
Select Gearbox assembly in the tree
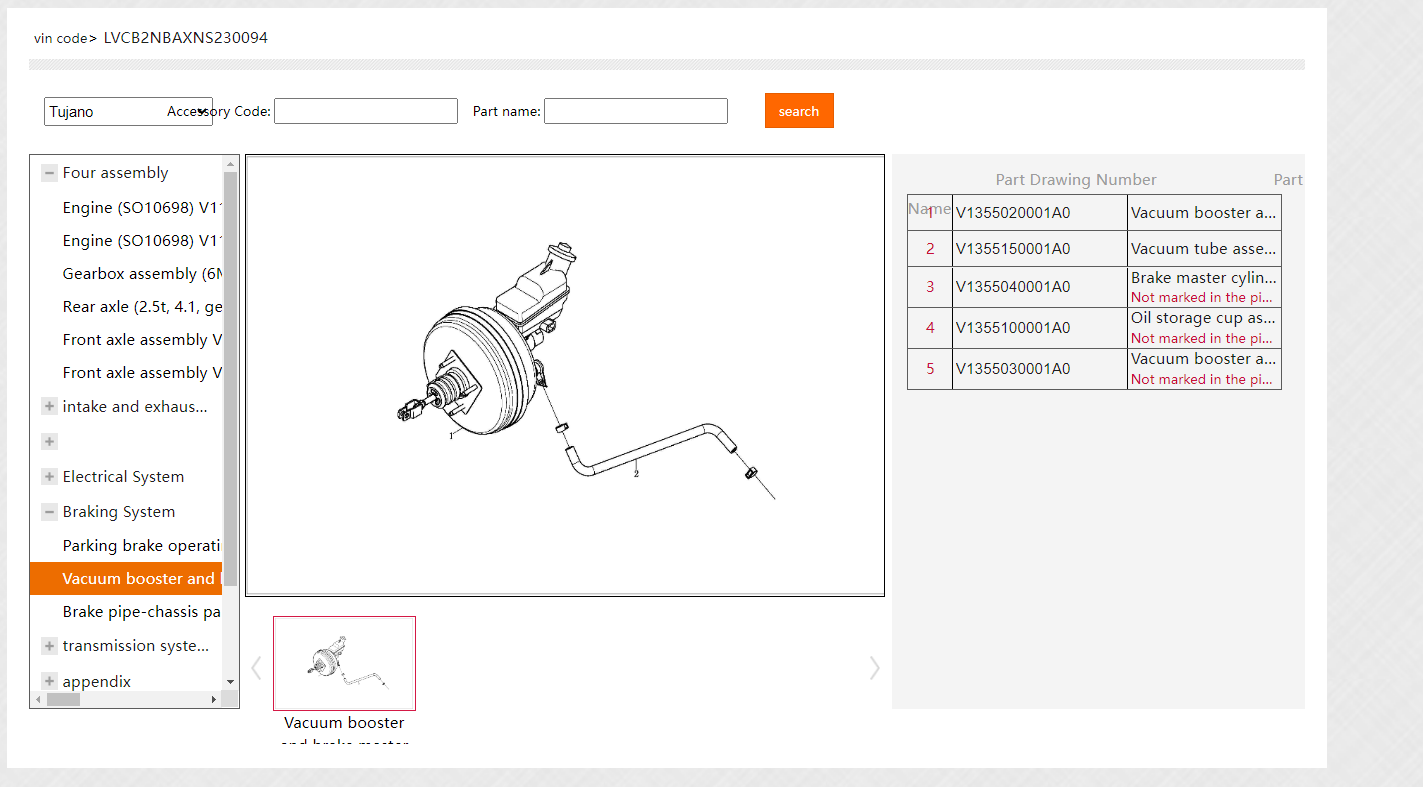pos(142,273)
